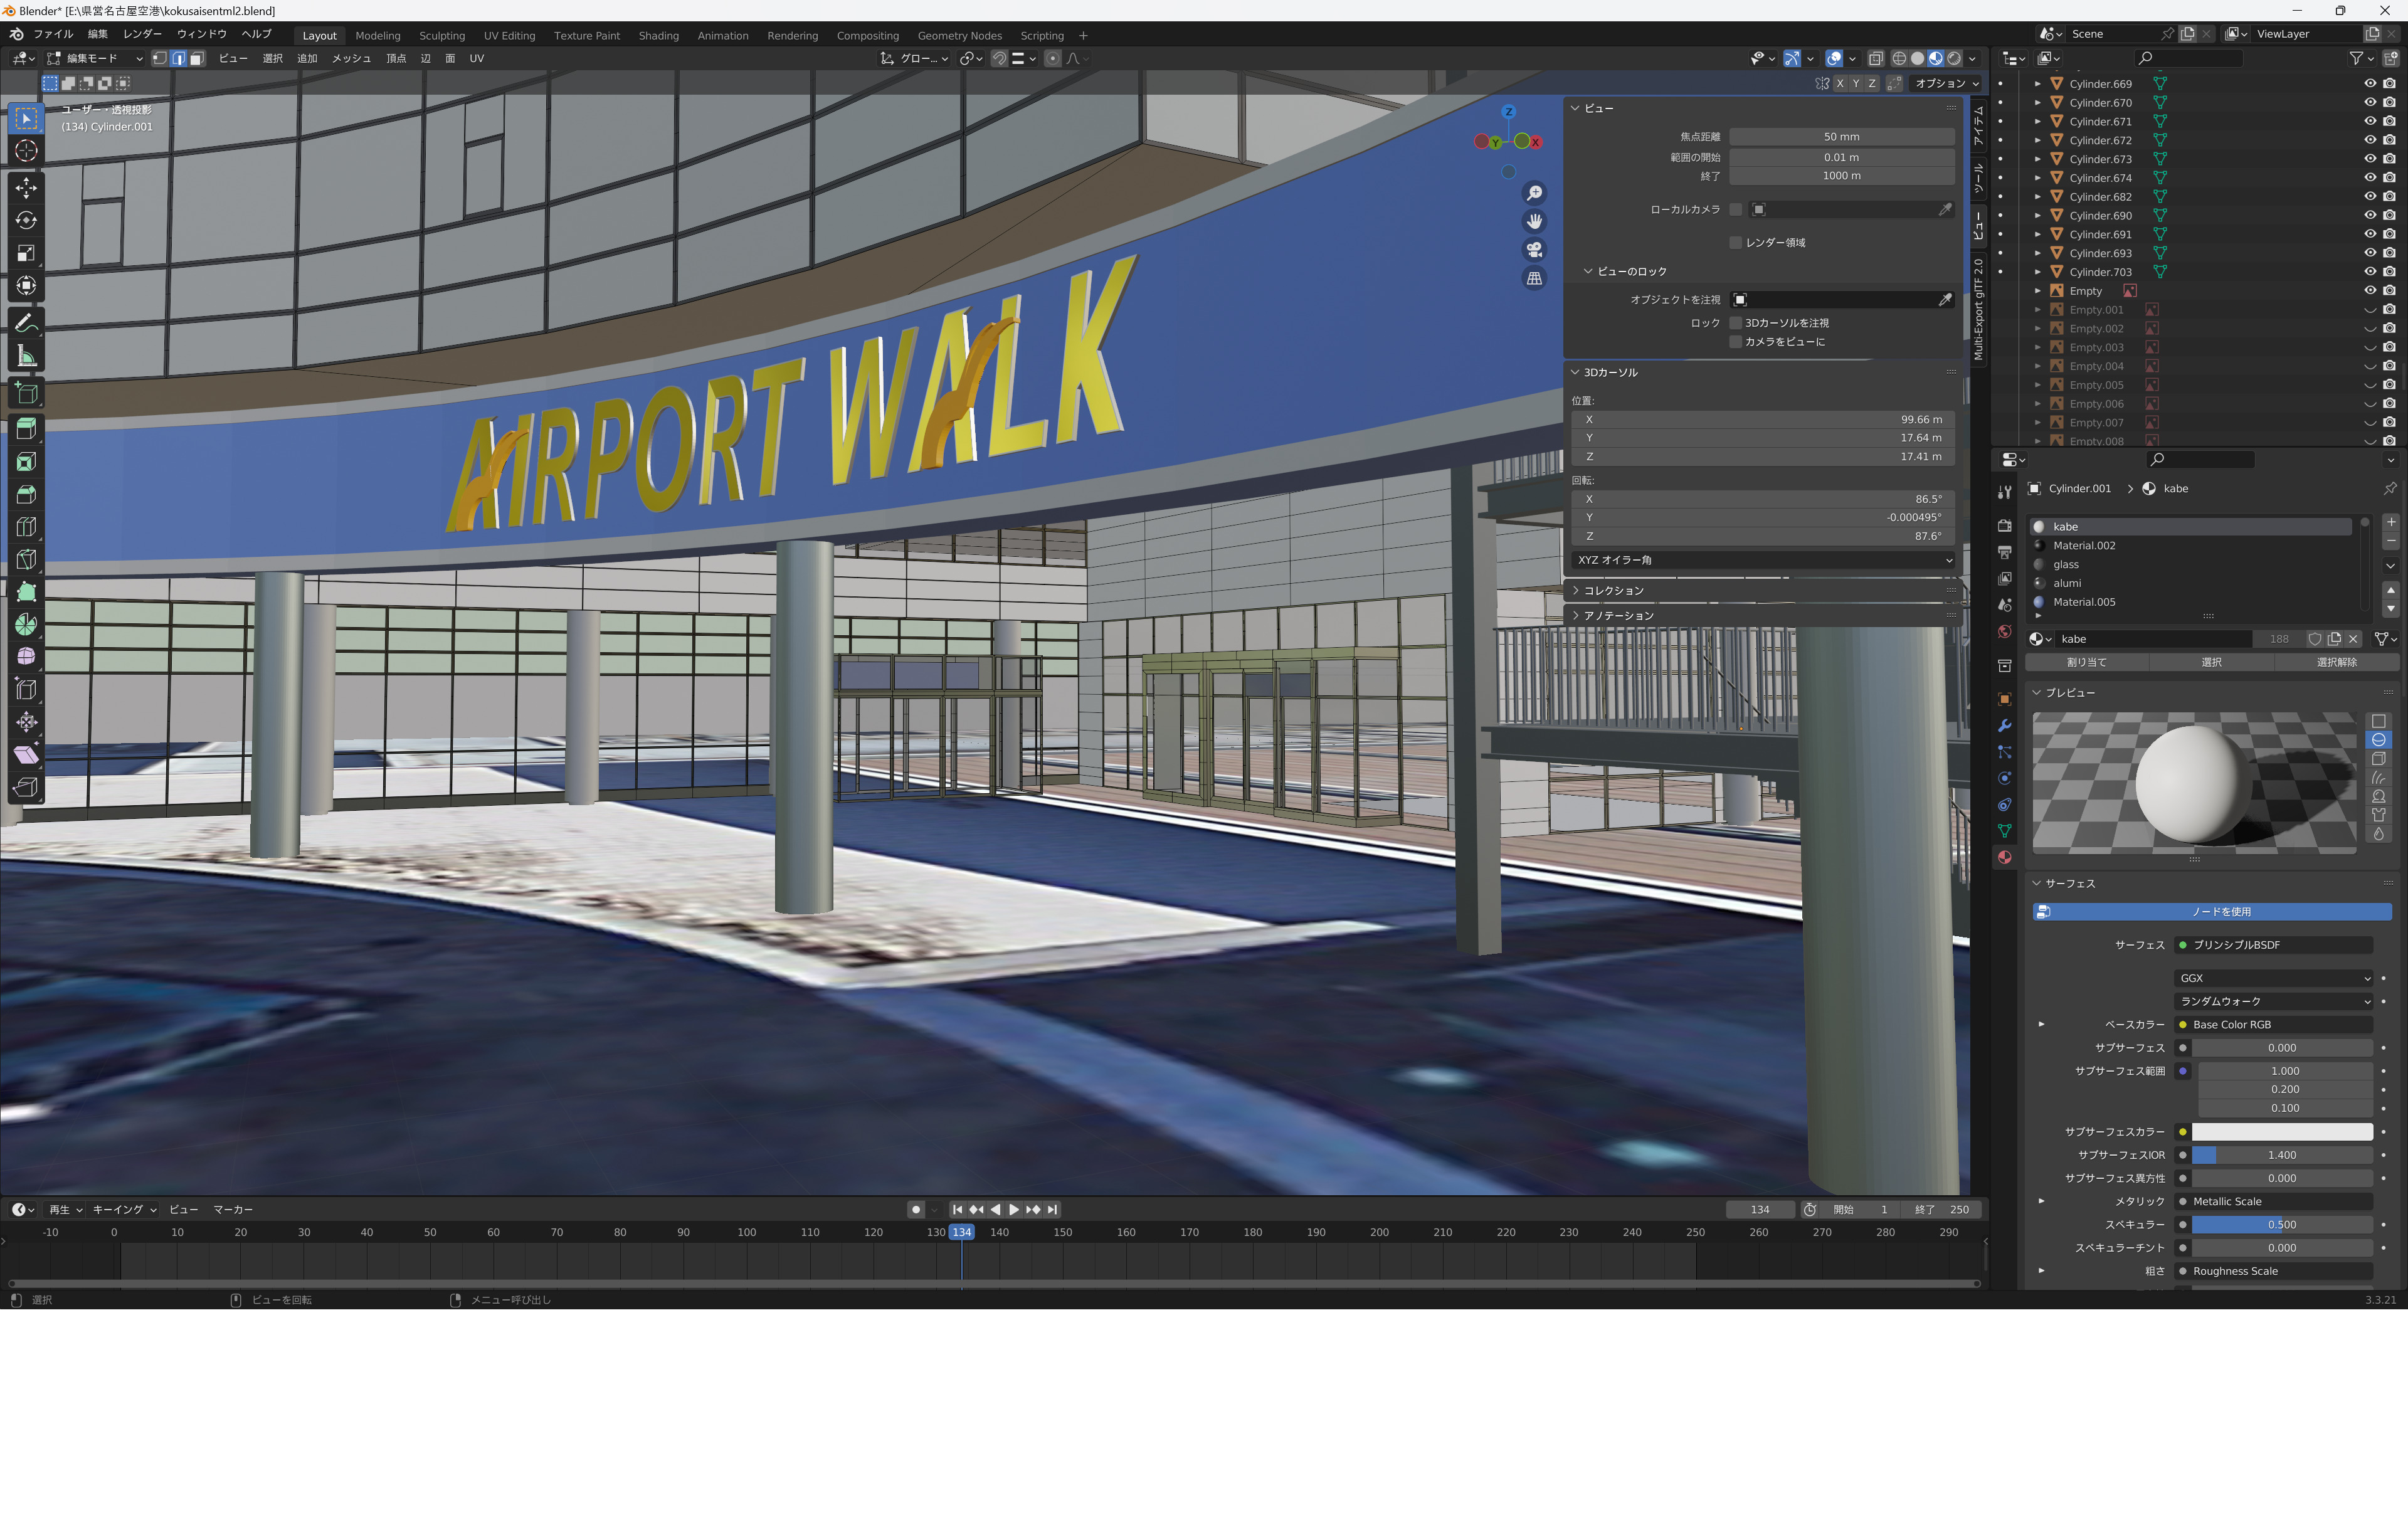2408x1520 pixels.
Task: Switch perspective/orthographic with the grid gizmo
Action: click(1534, 278)
